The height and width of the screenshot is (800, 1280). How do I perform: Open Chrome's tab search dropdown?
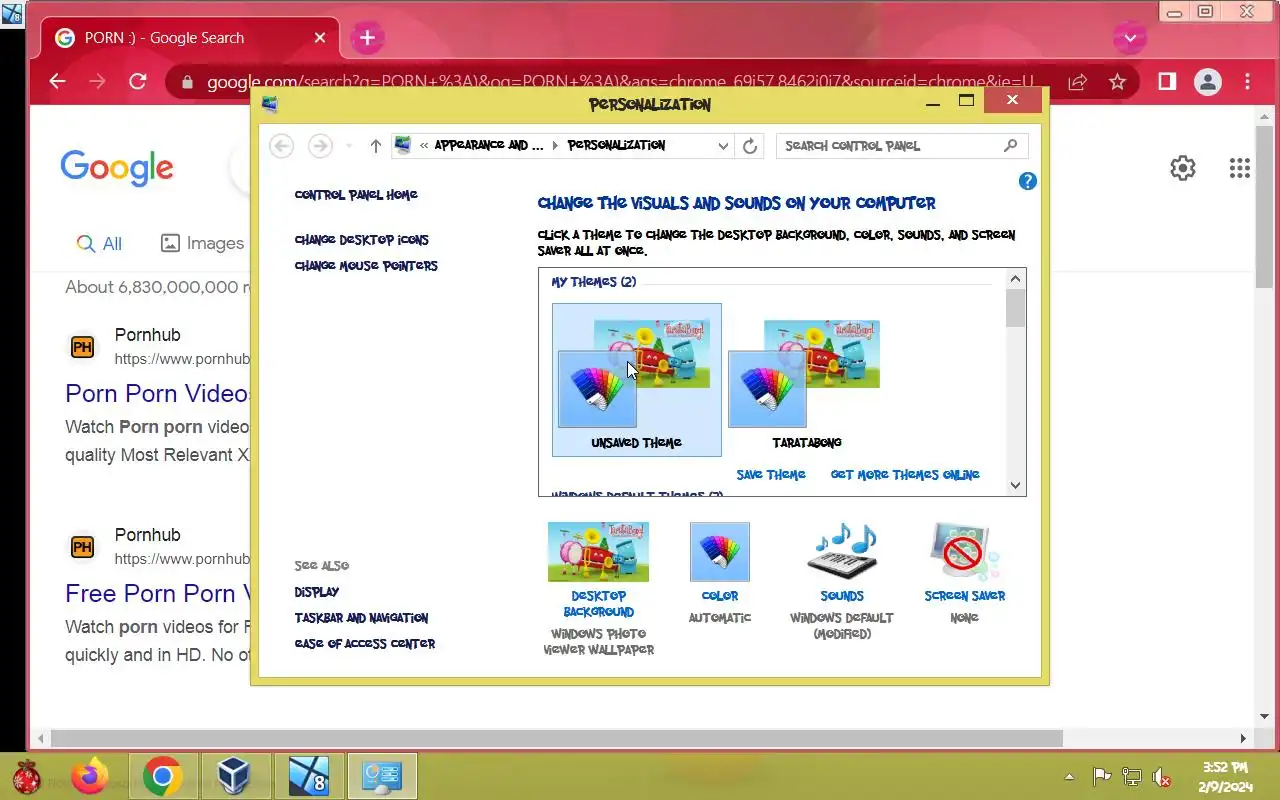(x=1130, y=38)
